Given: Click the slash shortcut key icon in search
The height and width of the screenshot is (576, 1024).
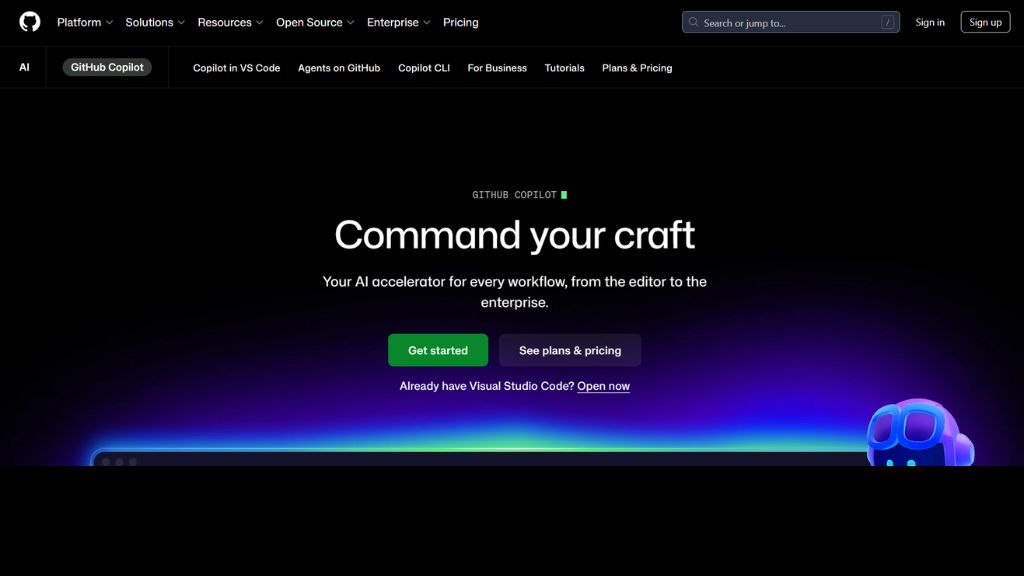Looking at the screenshot, I should tap(888, 22).
